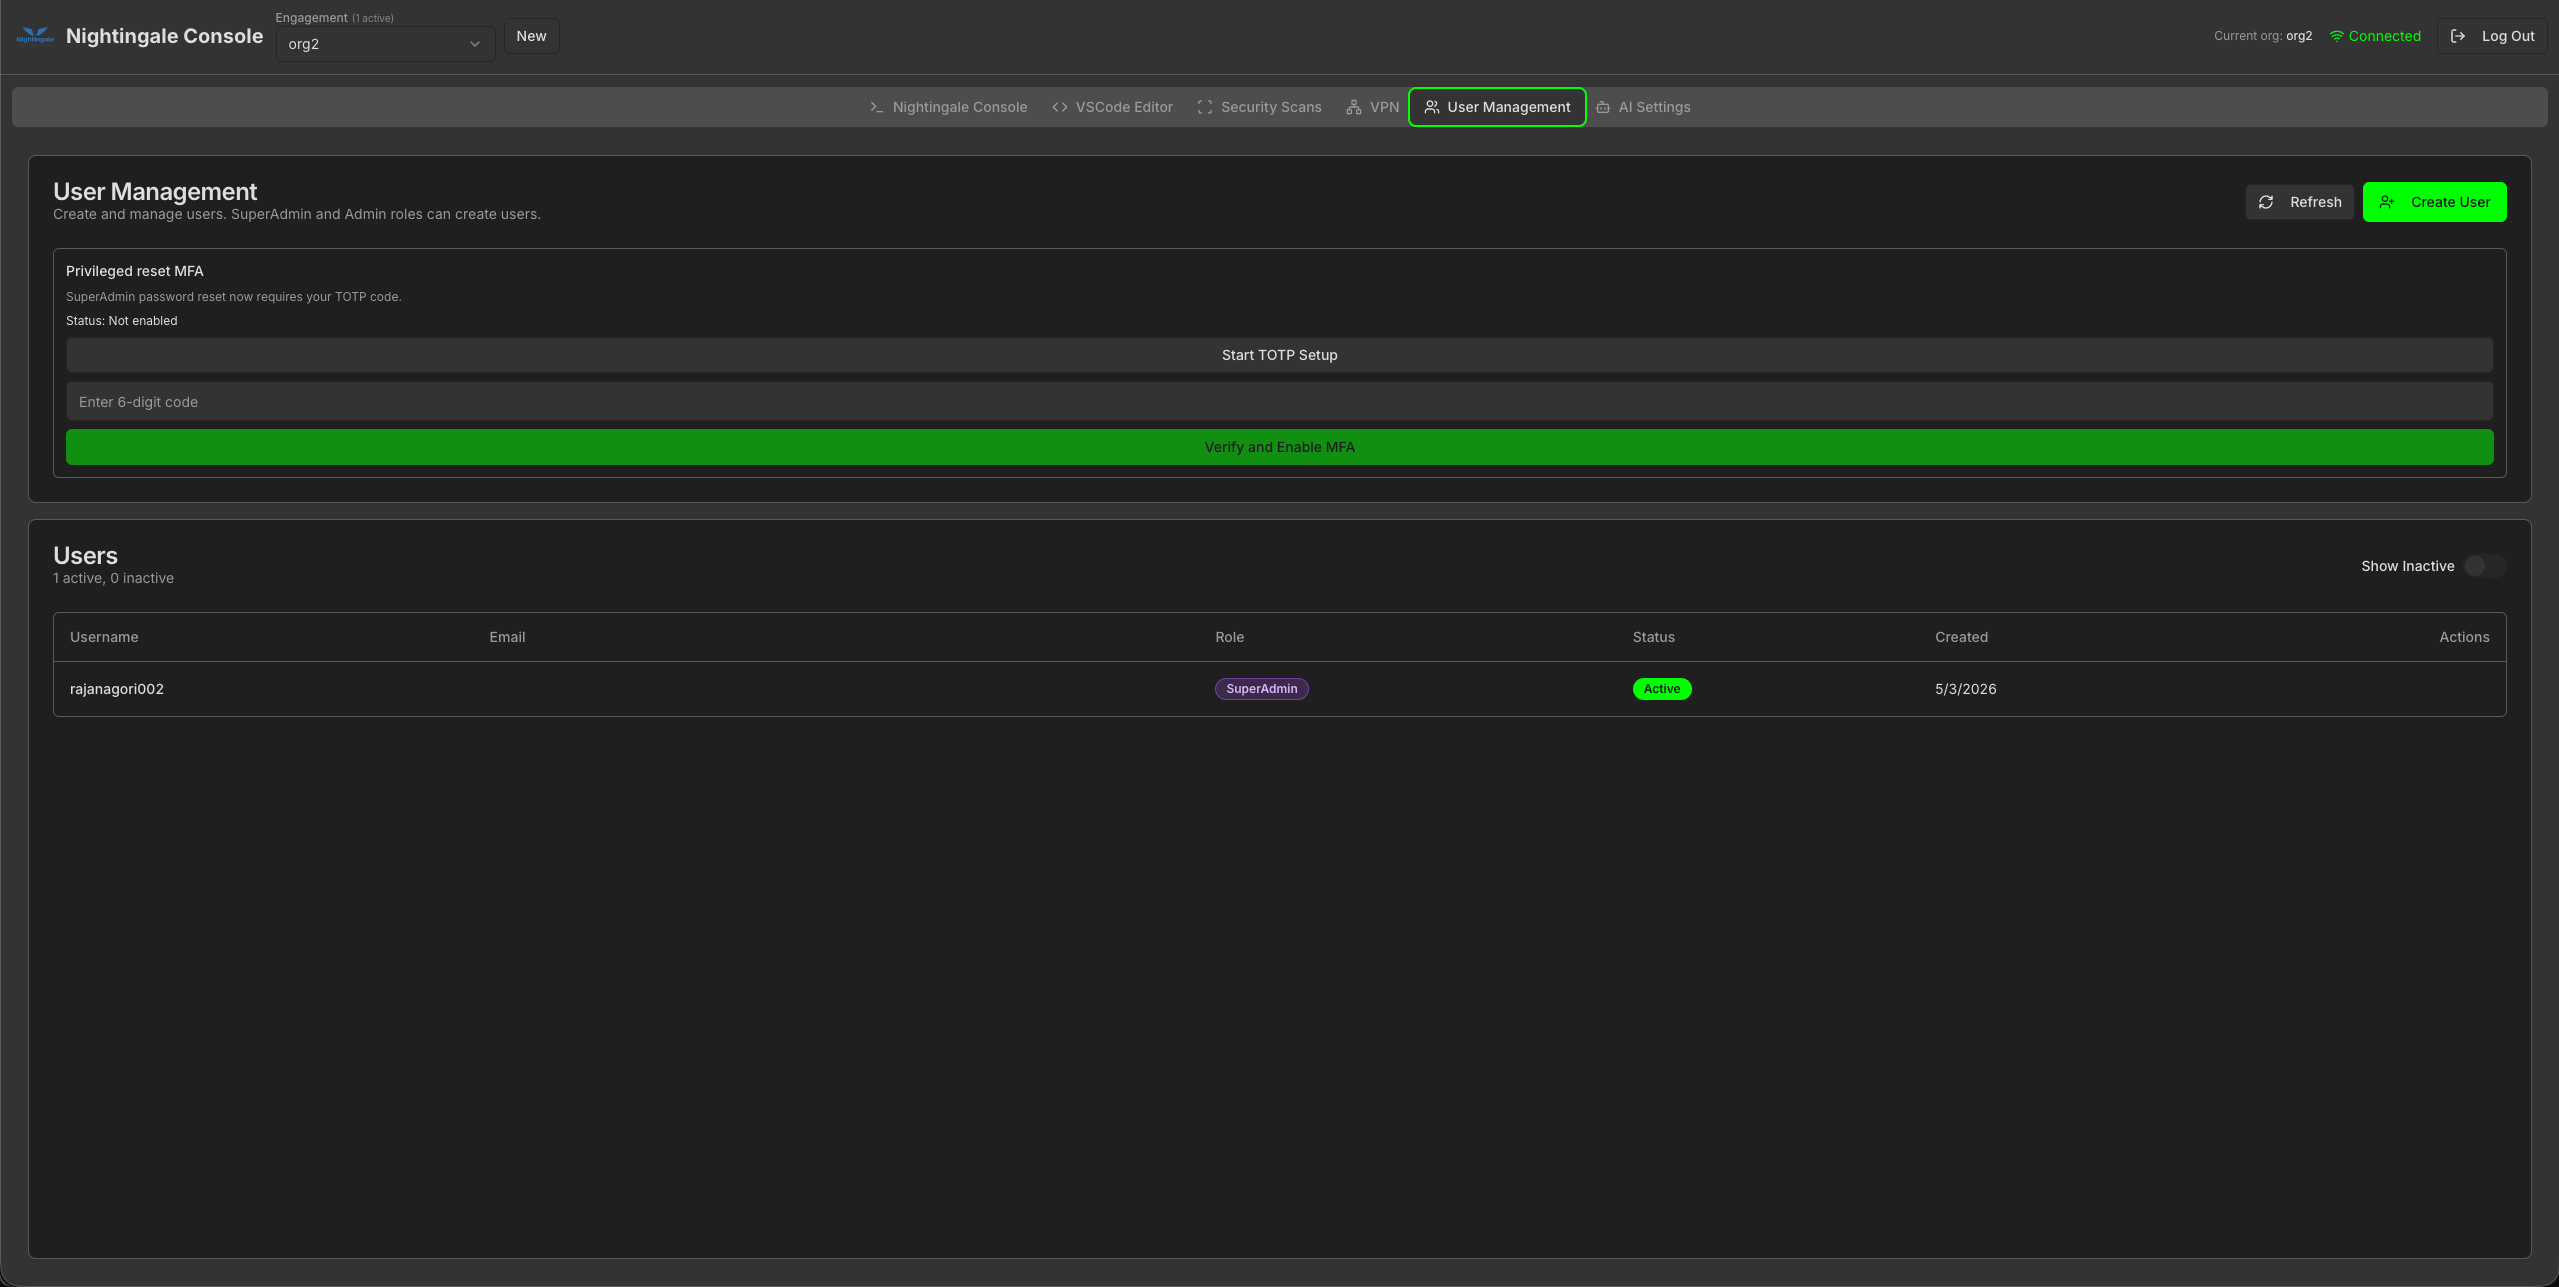Open the VSCode Editor tab
The width and height of the screenshot is (2559, 1287).
coord(1112,107)
